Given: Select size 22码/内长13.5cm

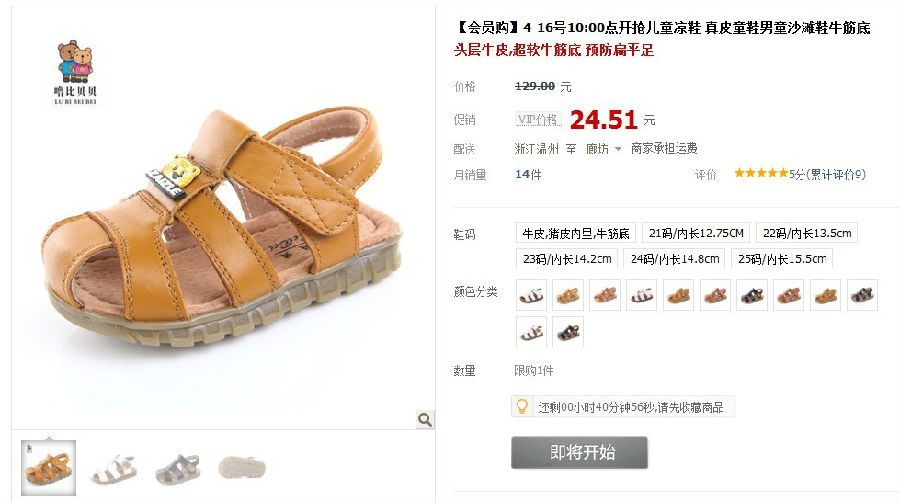Looking at the screenshot, I should click(x=806, y=233).
